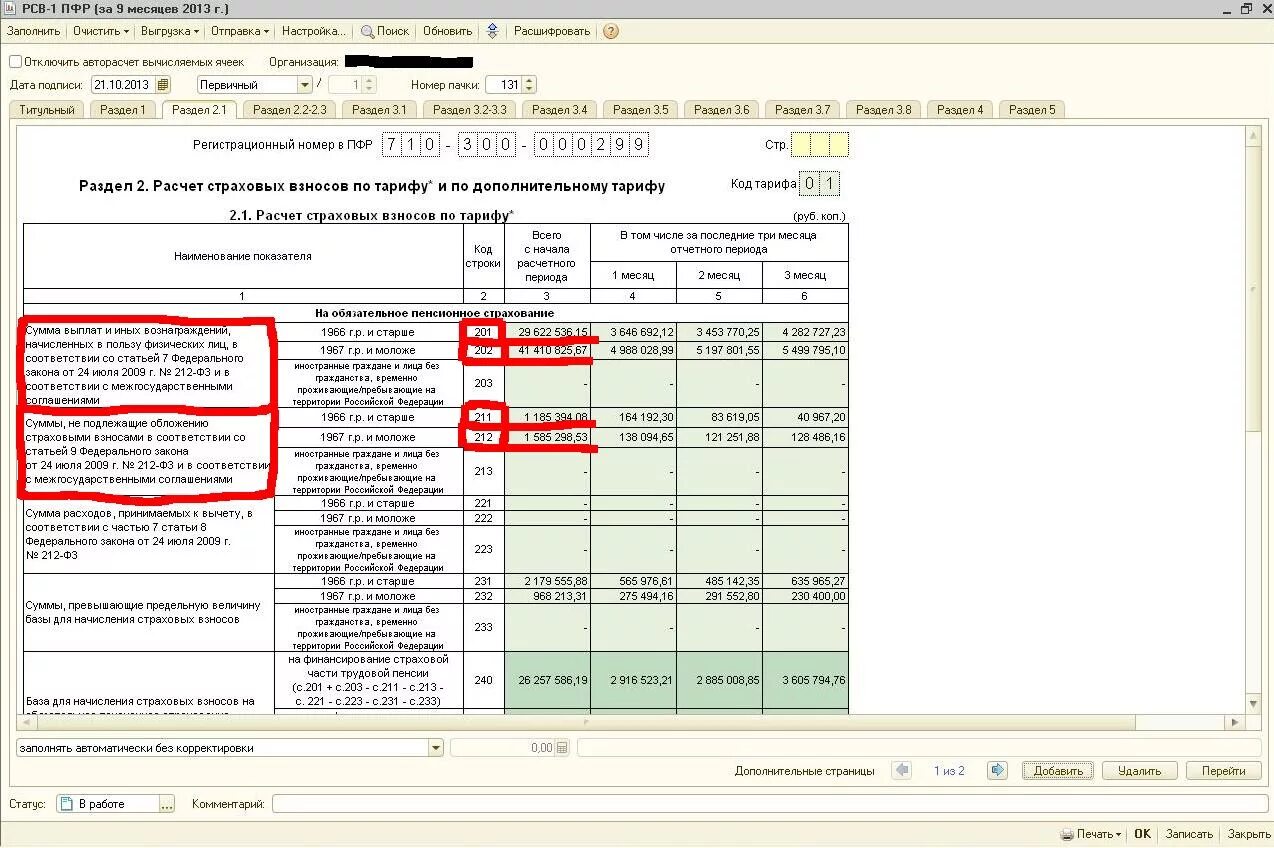The height and width of the screenshot is (848, 1274).
Task: Open Настройка... settings
Action: [x=314, y=31]
